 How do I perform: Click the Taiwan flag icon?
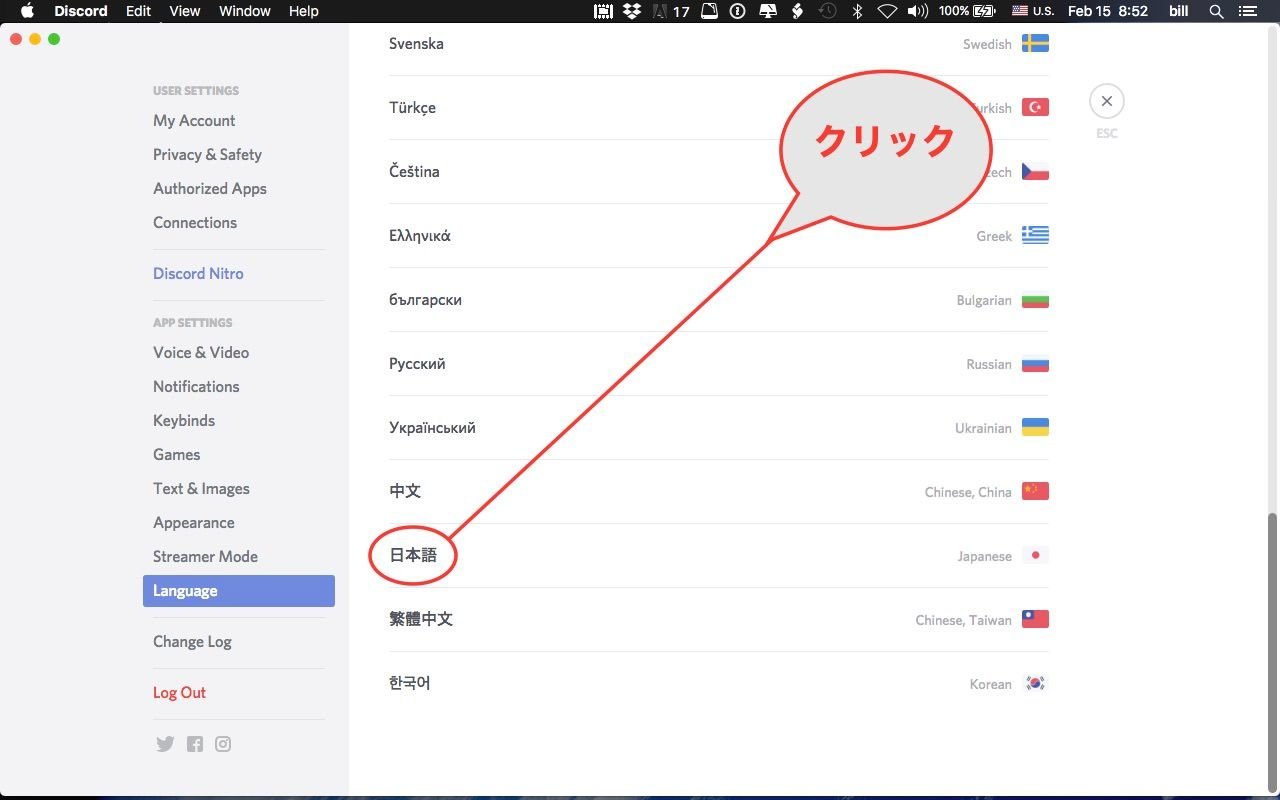coord(1035,620)
